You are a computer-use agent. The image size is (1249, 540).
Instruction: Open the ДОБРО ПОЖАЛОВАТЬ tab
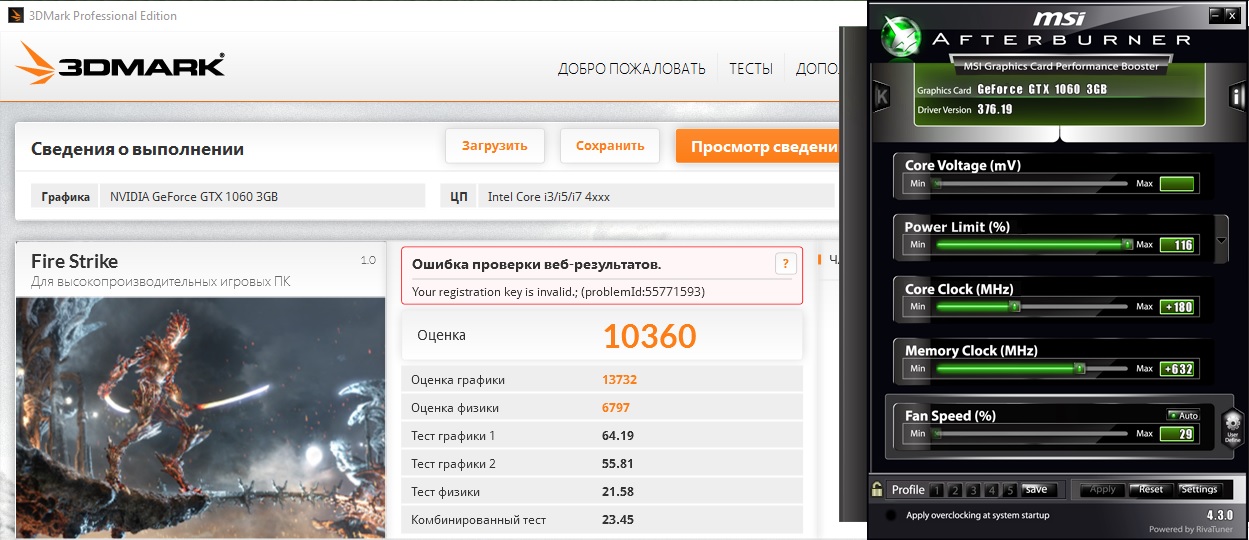[x=631, y=69]
